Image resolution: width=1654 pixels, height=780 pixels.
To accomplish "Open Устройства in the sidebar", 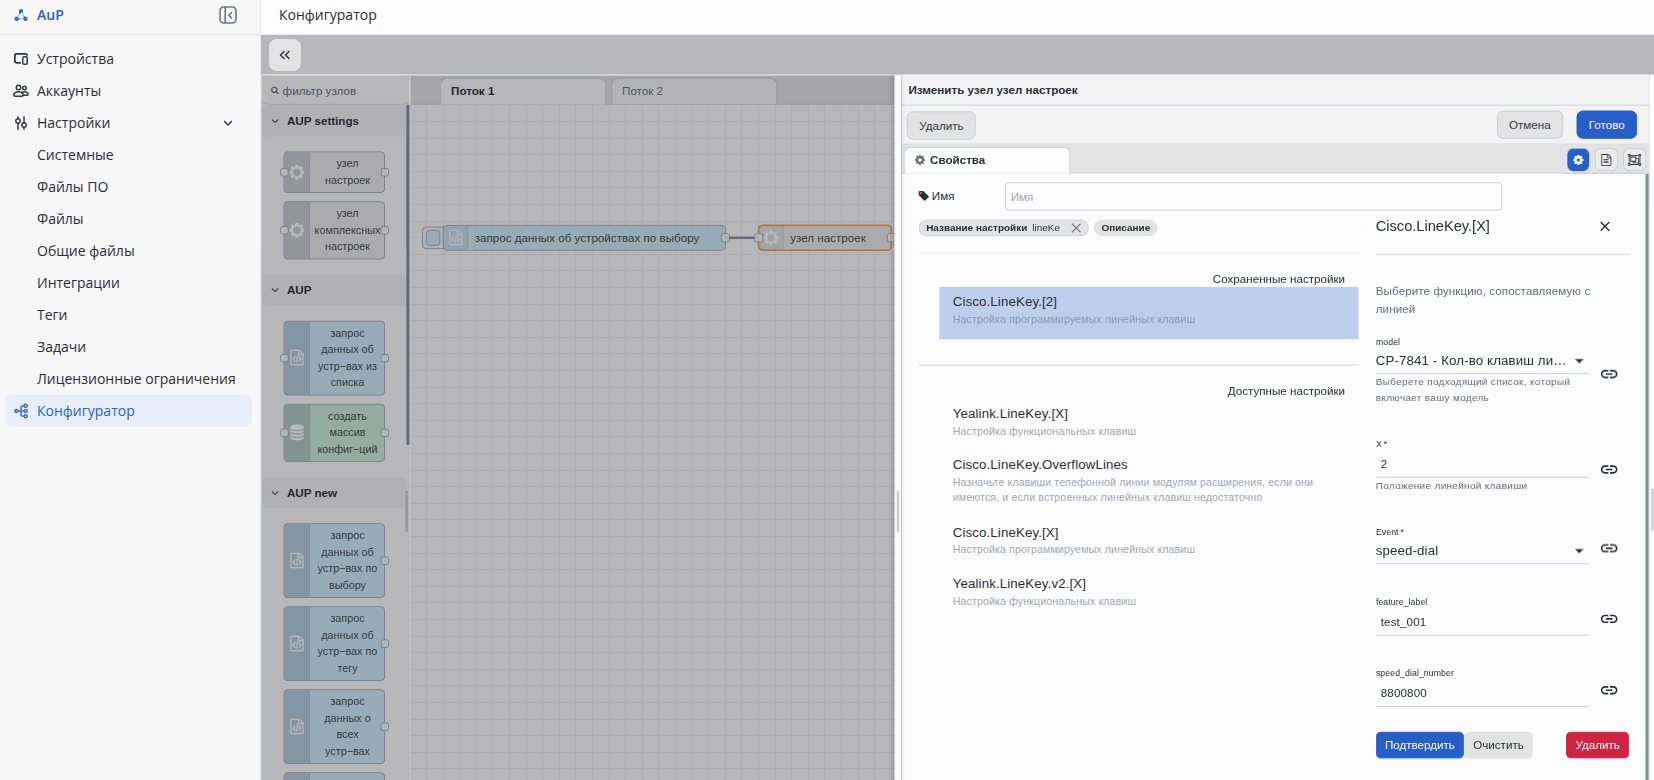I will (x=75, y=59).
